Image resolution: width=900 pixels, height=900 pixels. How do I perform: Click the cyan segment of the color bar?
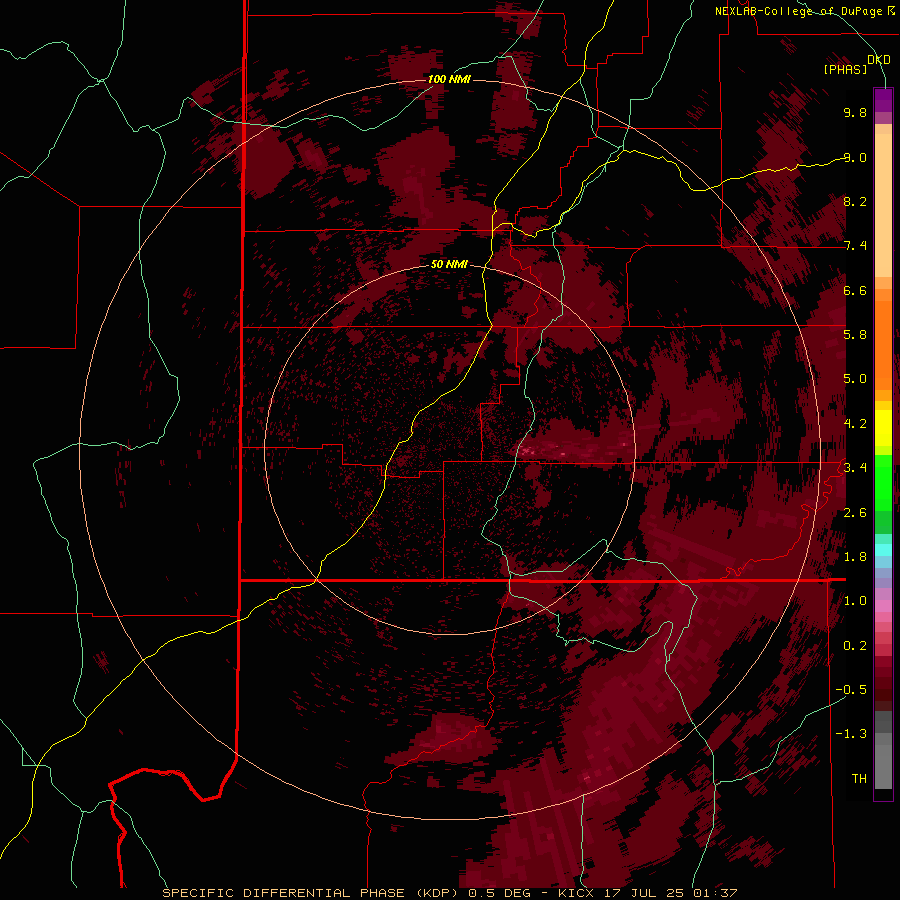883,550
